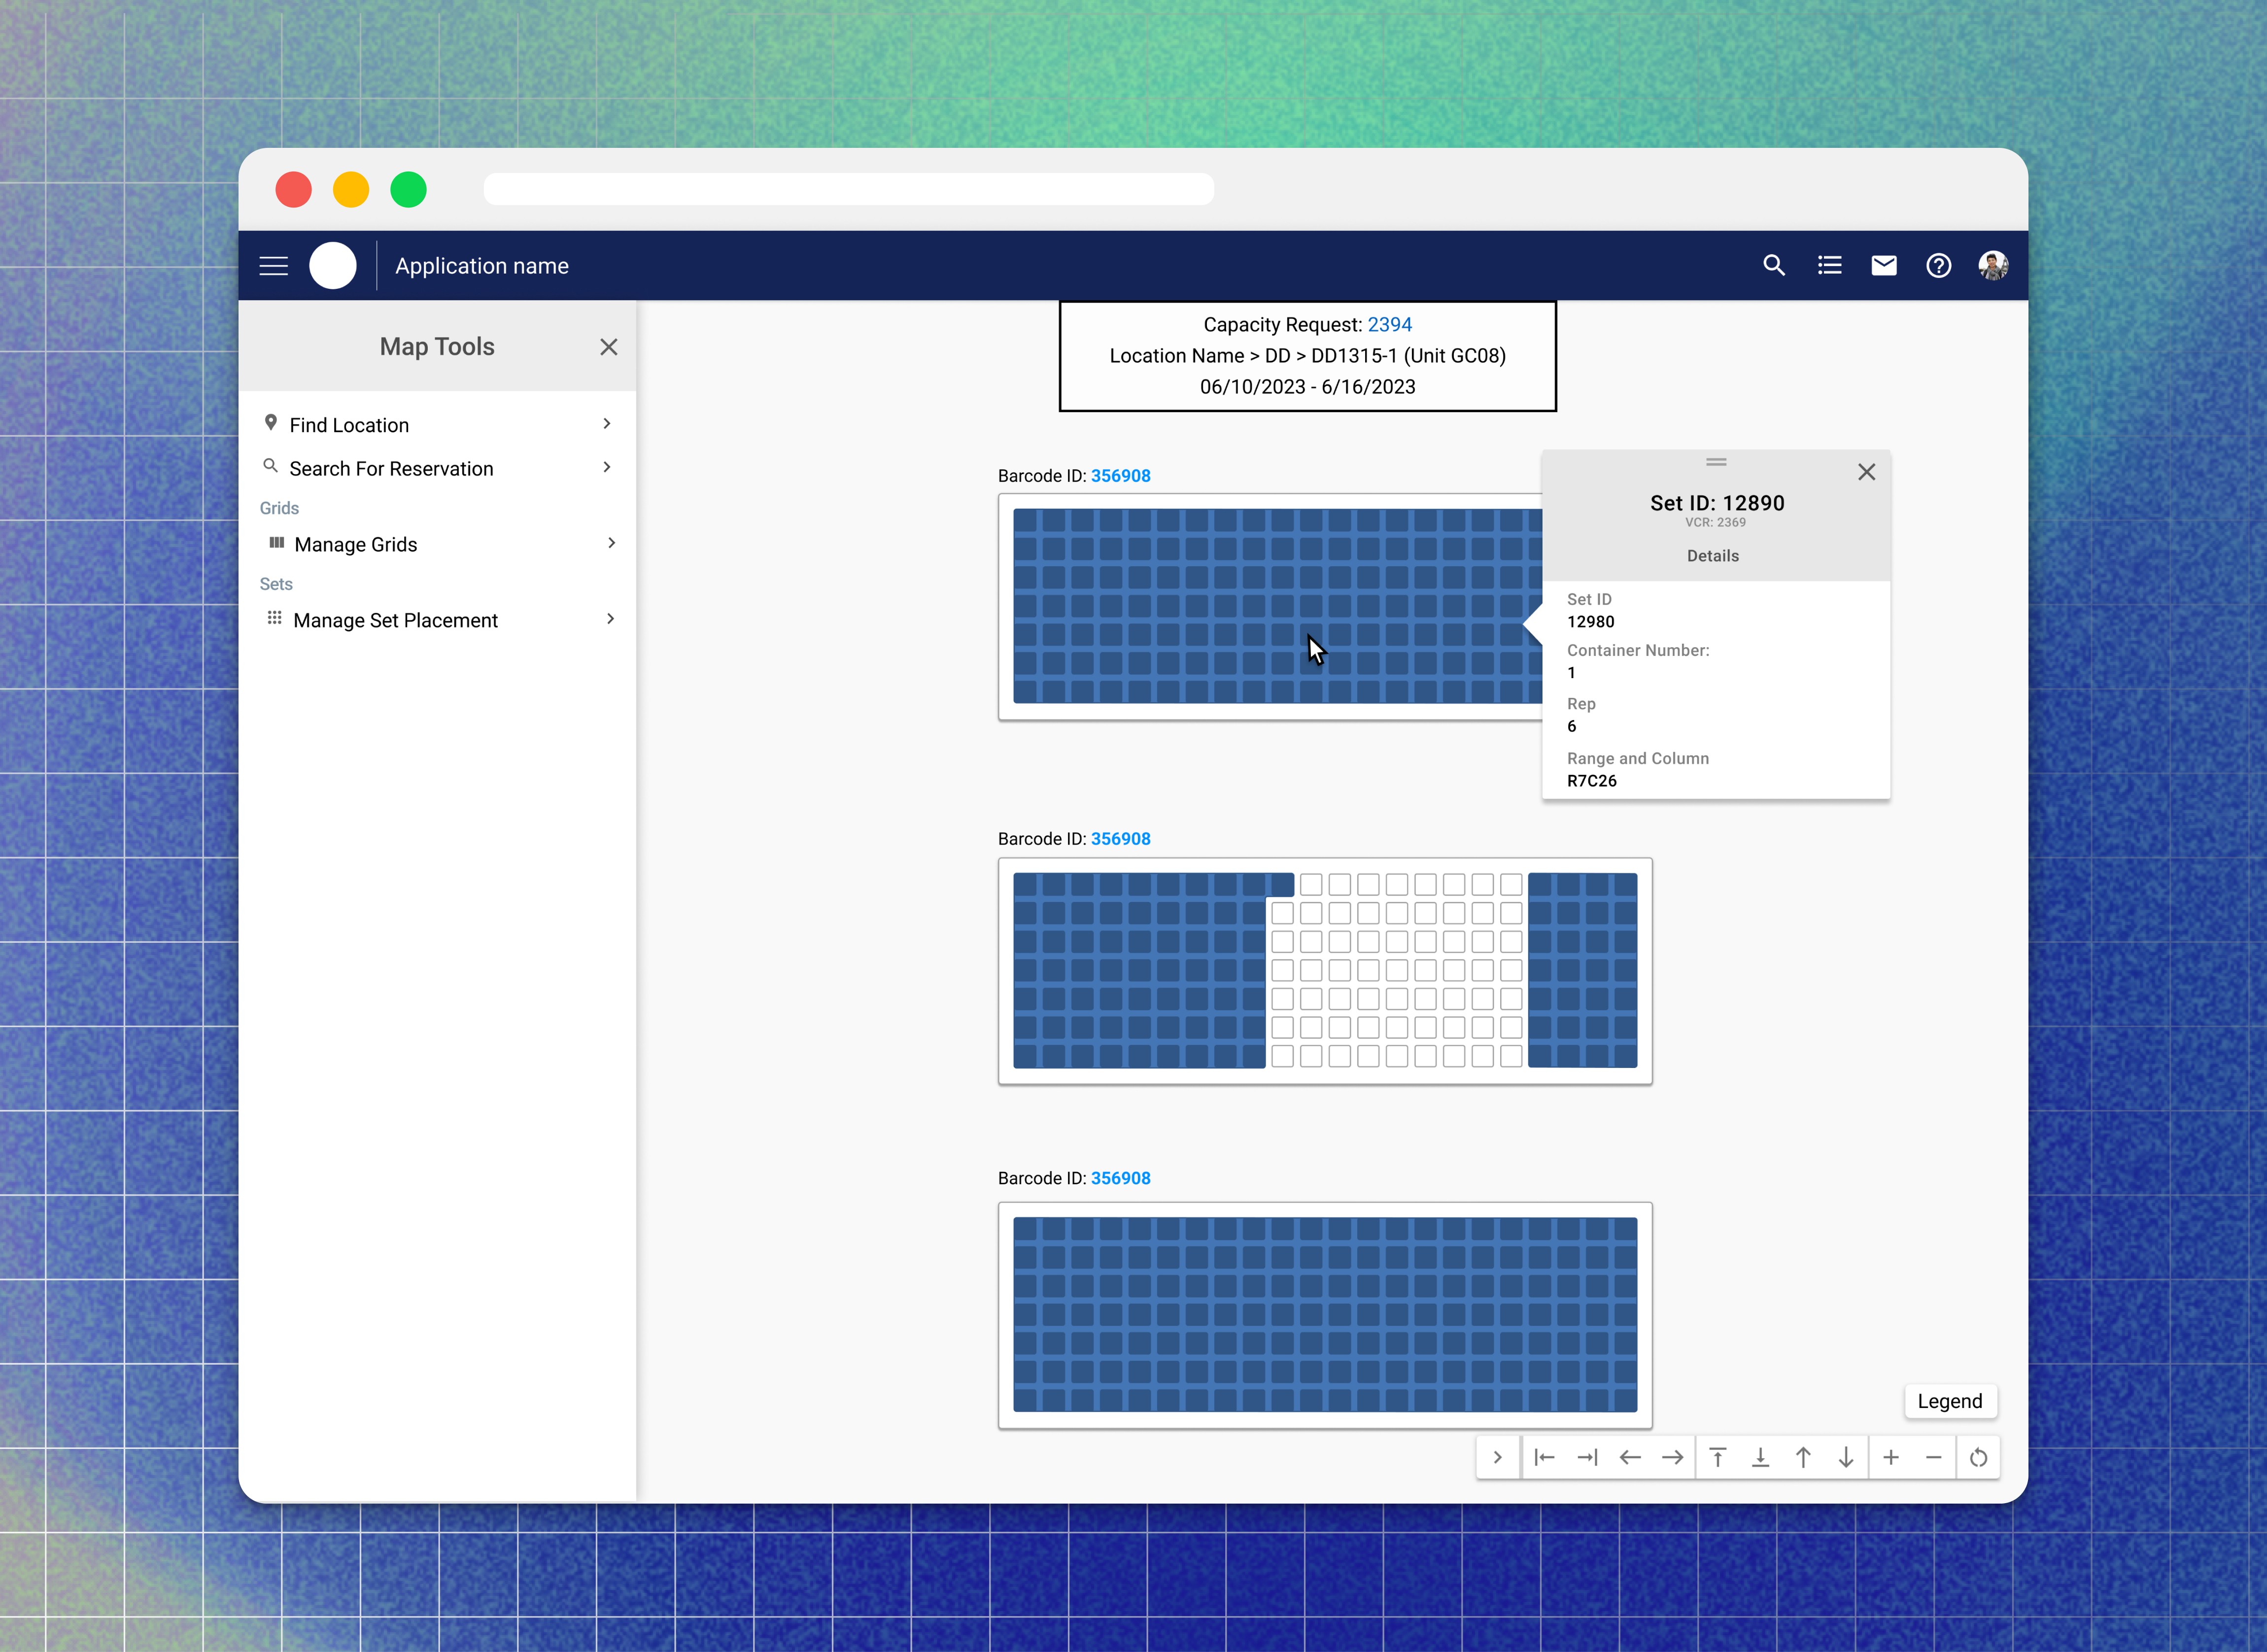Pan map down with down arrow
The image size is (2267, 1652).
[x=1846, y=1458]
